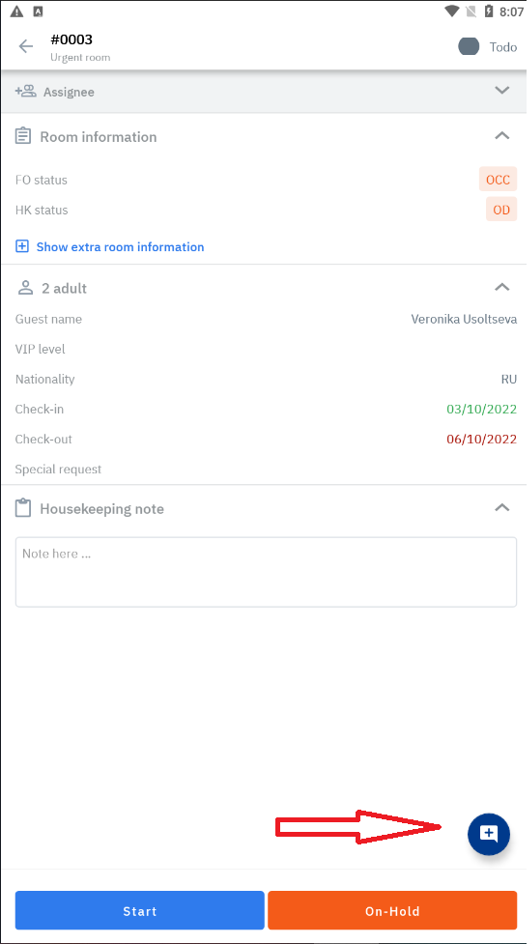Click the Housekeeping note clipboard icon
Image resolution: width=532 pixels, height=944 pixels.
coord(23,508)
